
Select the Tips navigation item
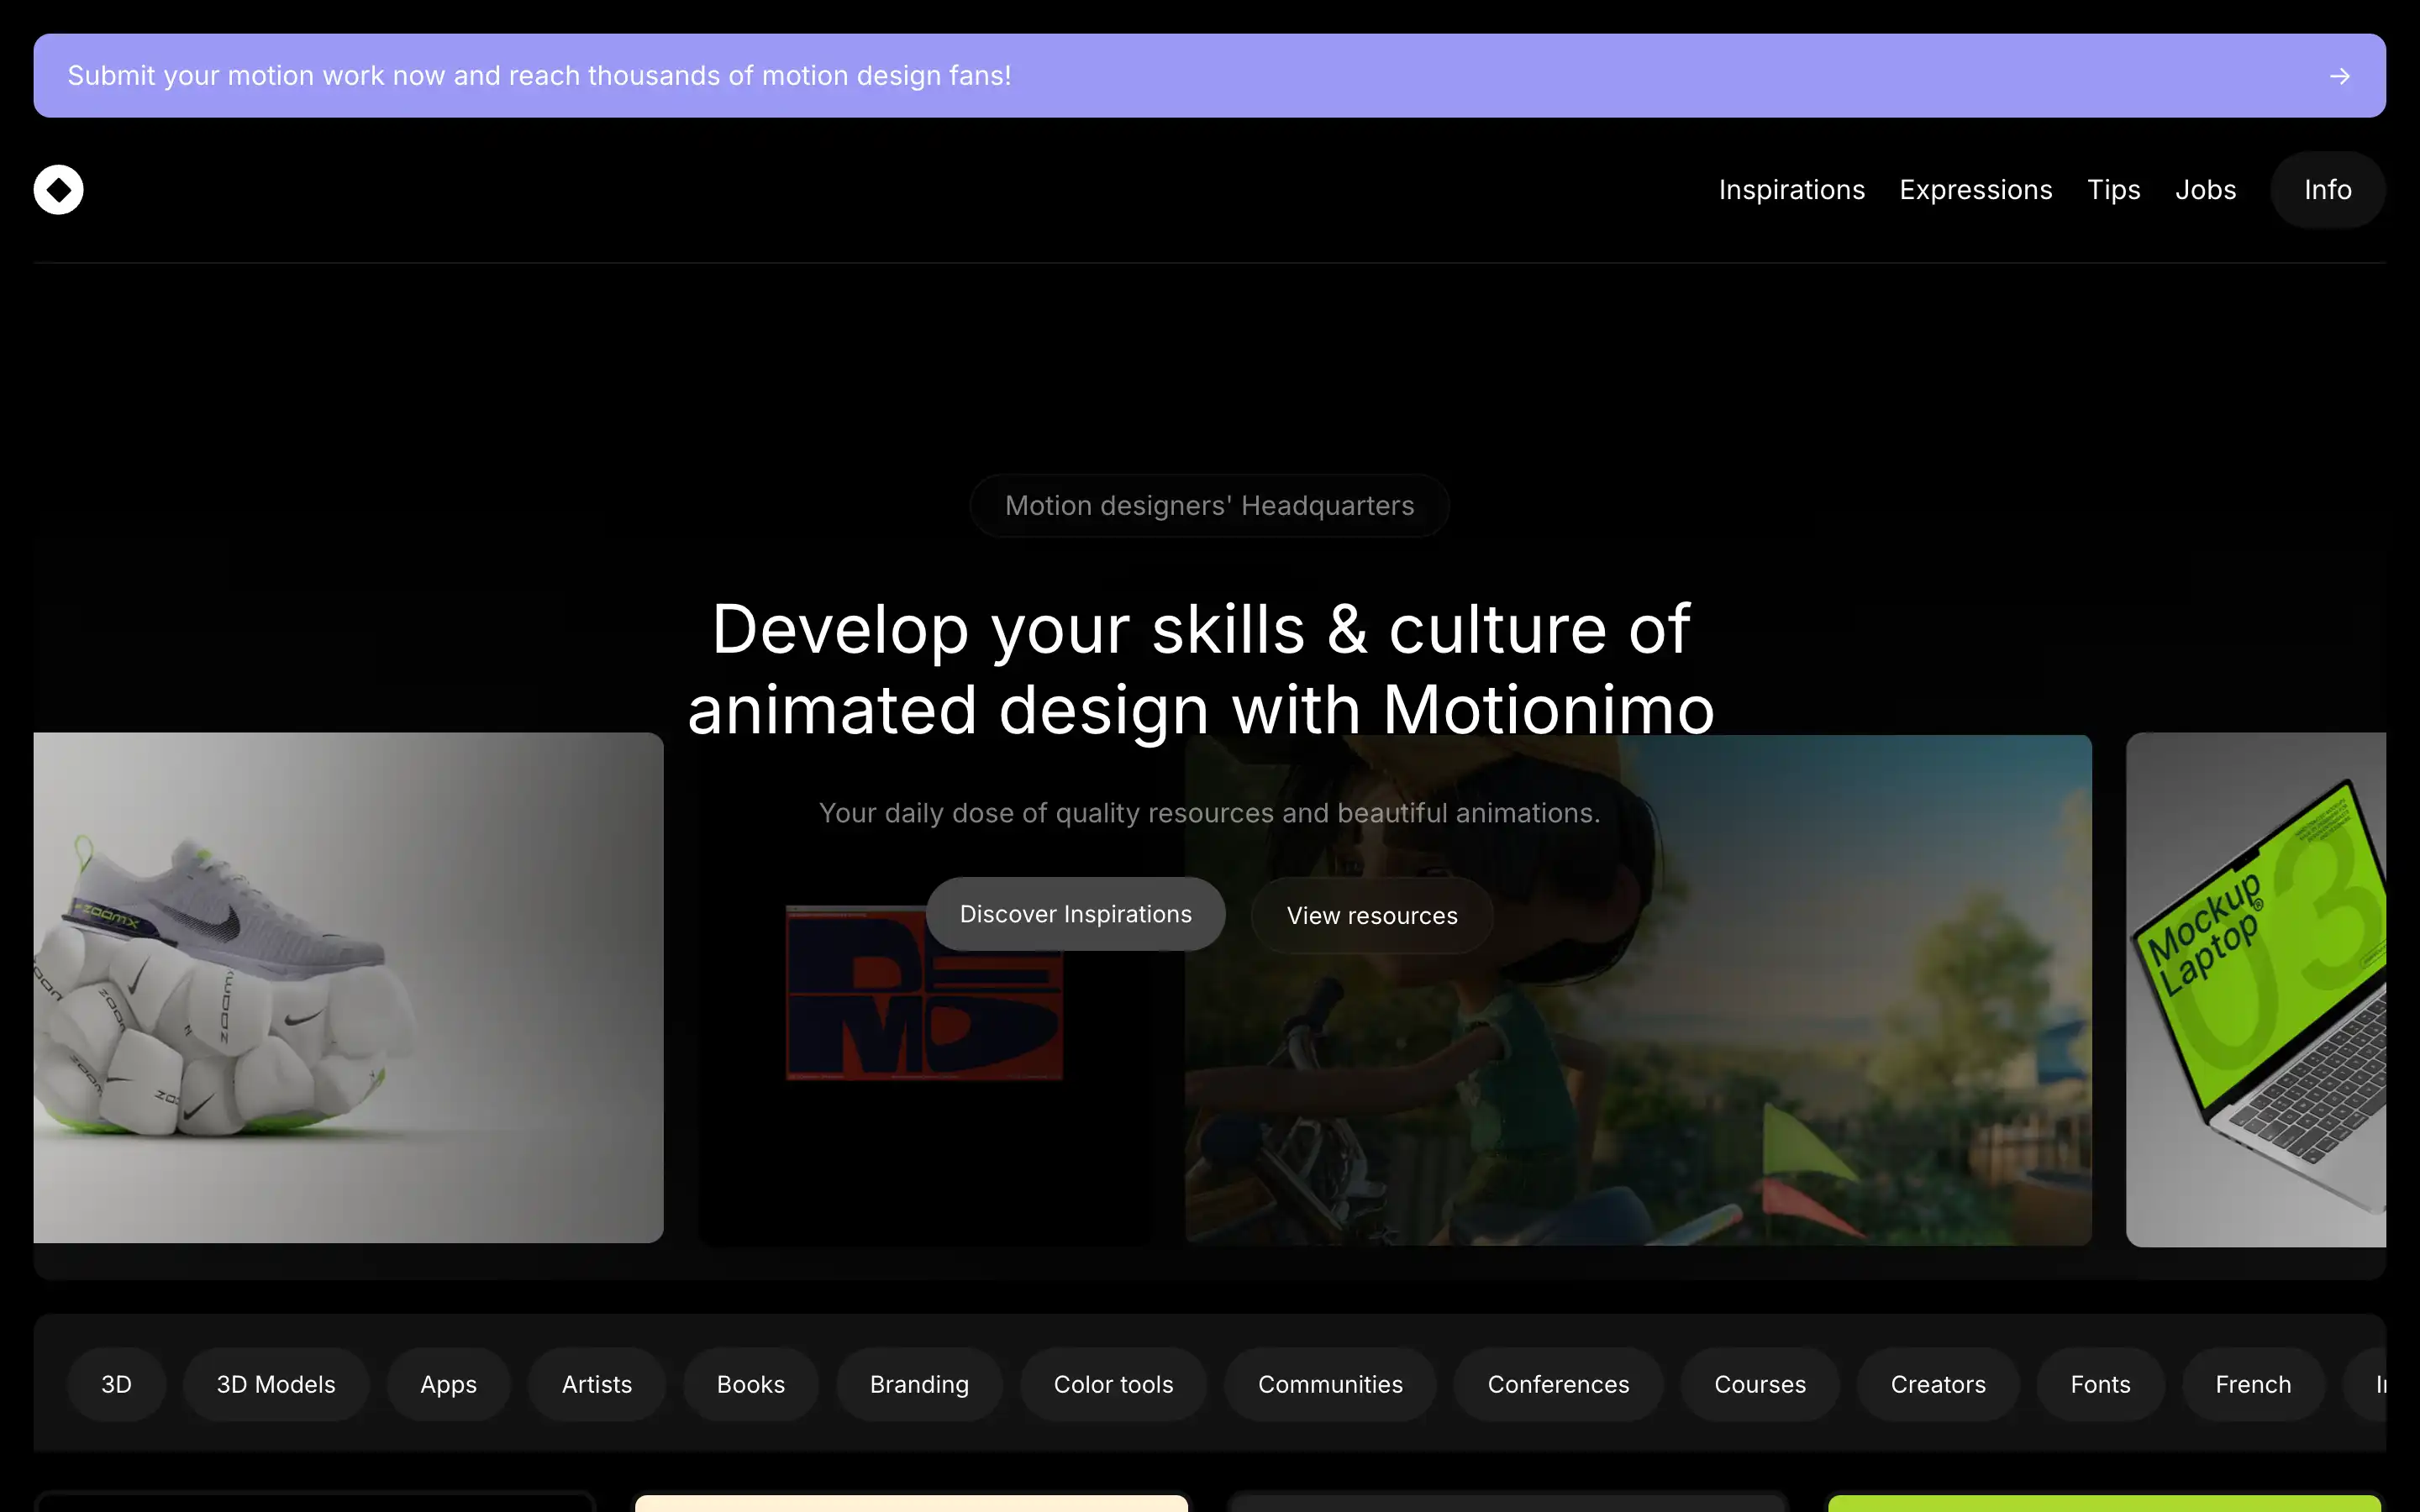2114,189
